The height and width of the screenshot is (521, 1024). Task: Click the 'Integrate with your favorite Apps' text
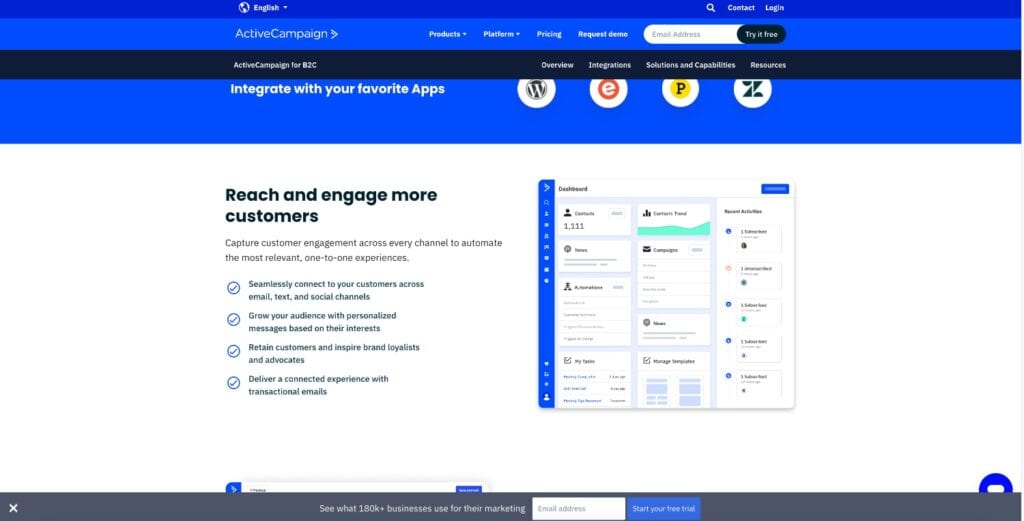[337, 89]
